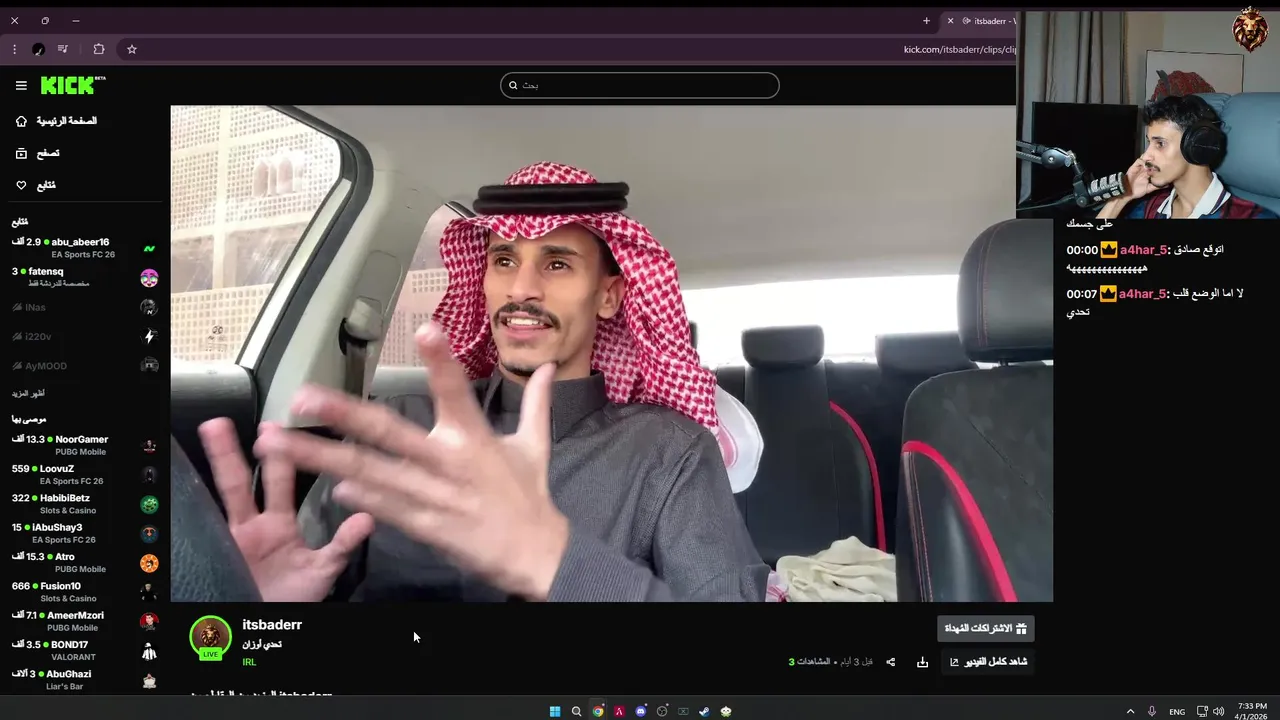
Task: Select the offline i220v channel
Action: pyautogui.click(x=85, y=336)
